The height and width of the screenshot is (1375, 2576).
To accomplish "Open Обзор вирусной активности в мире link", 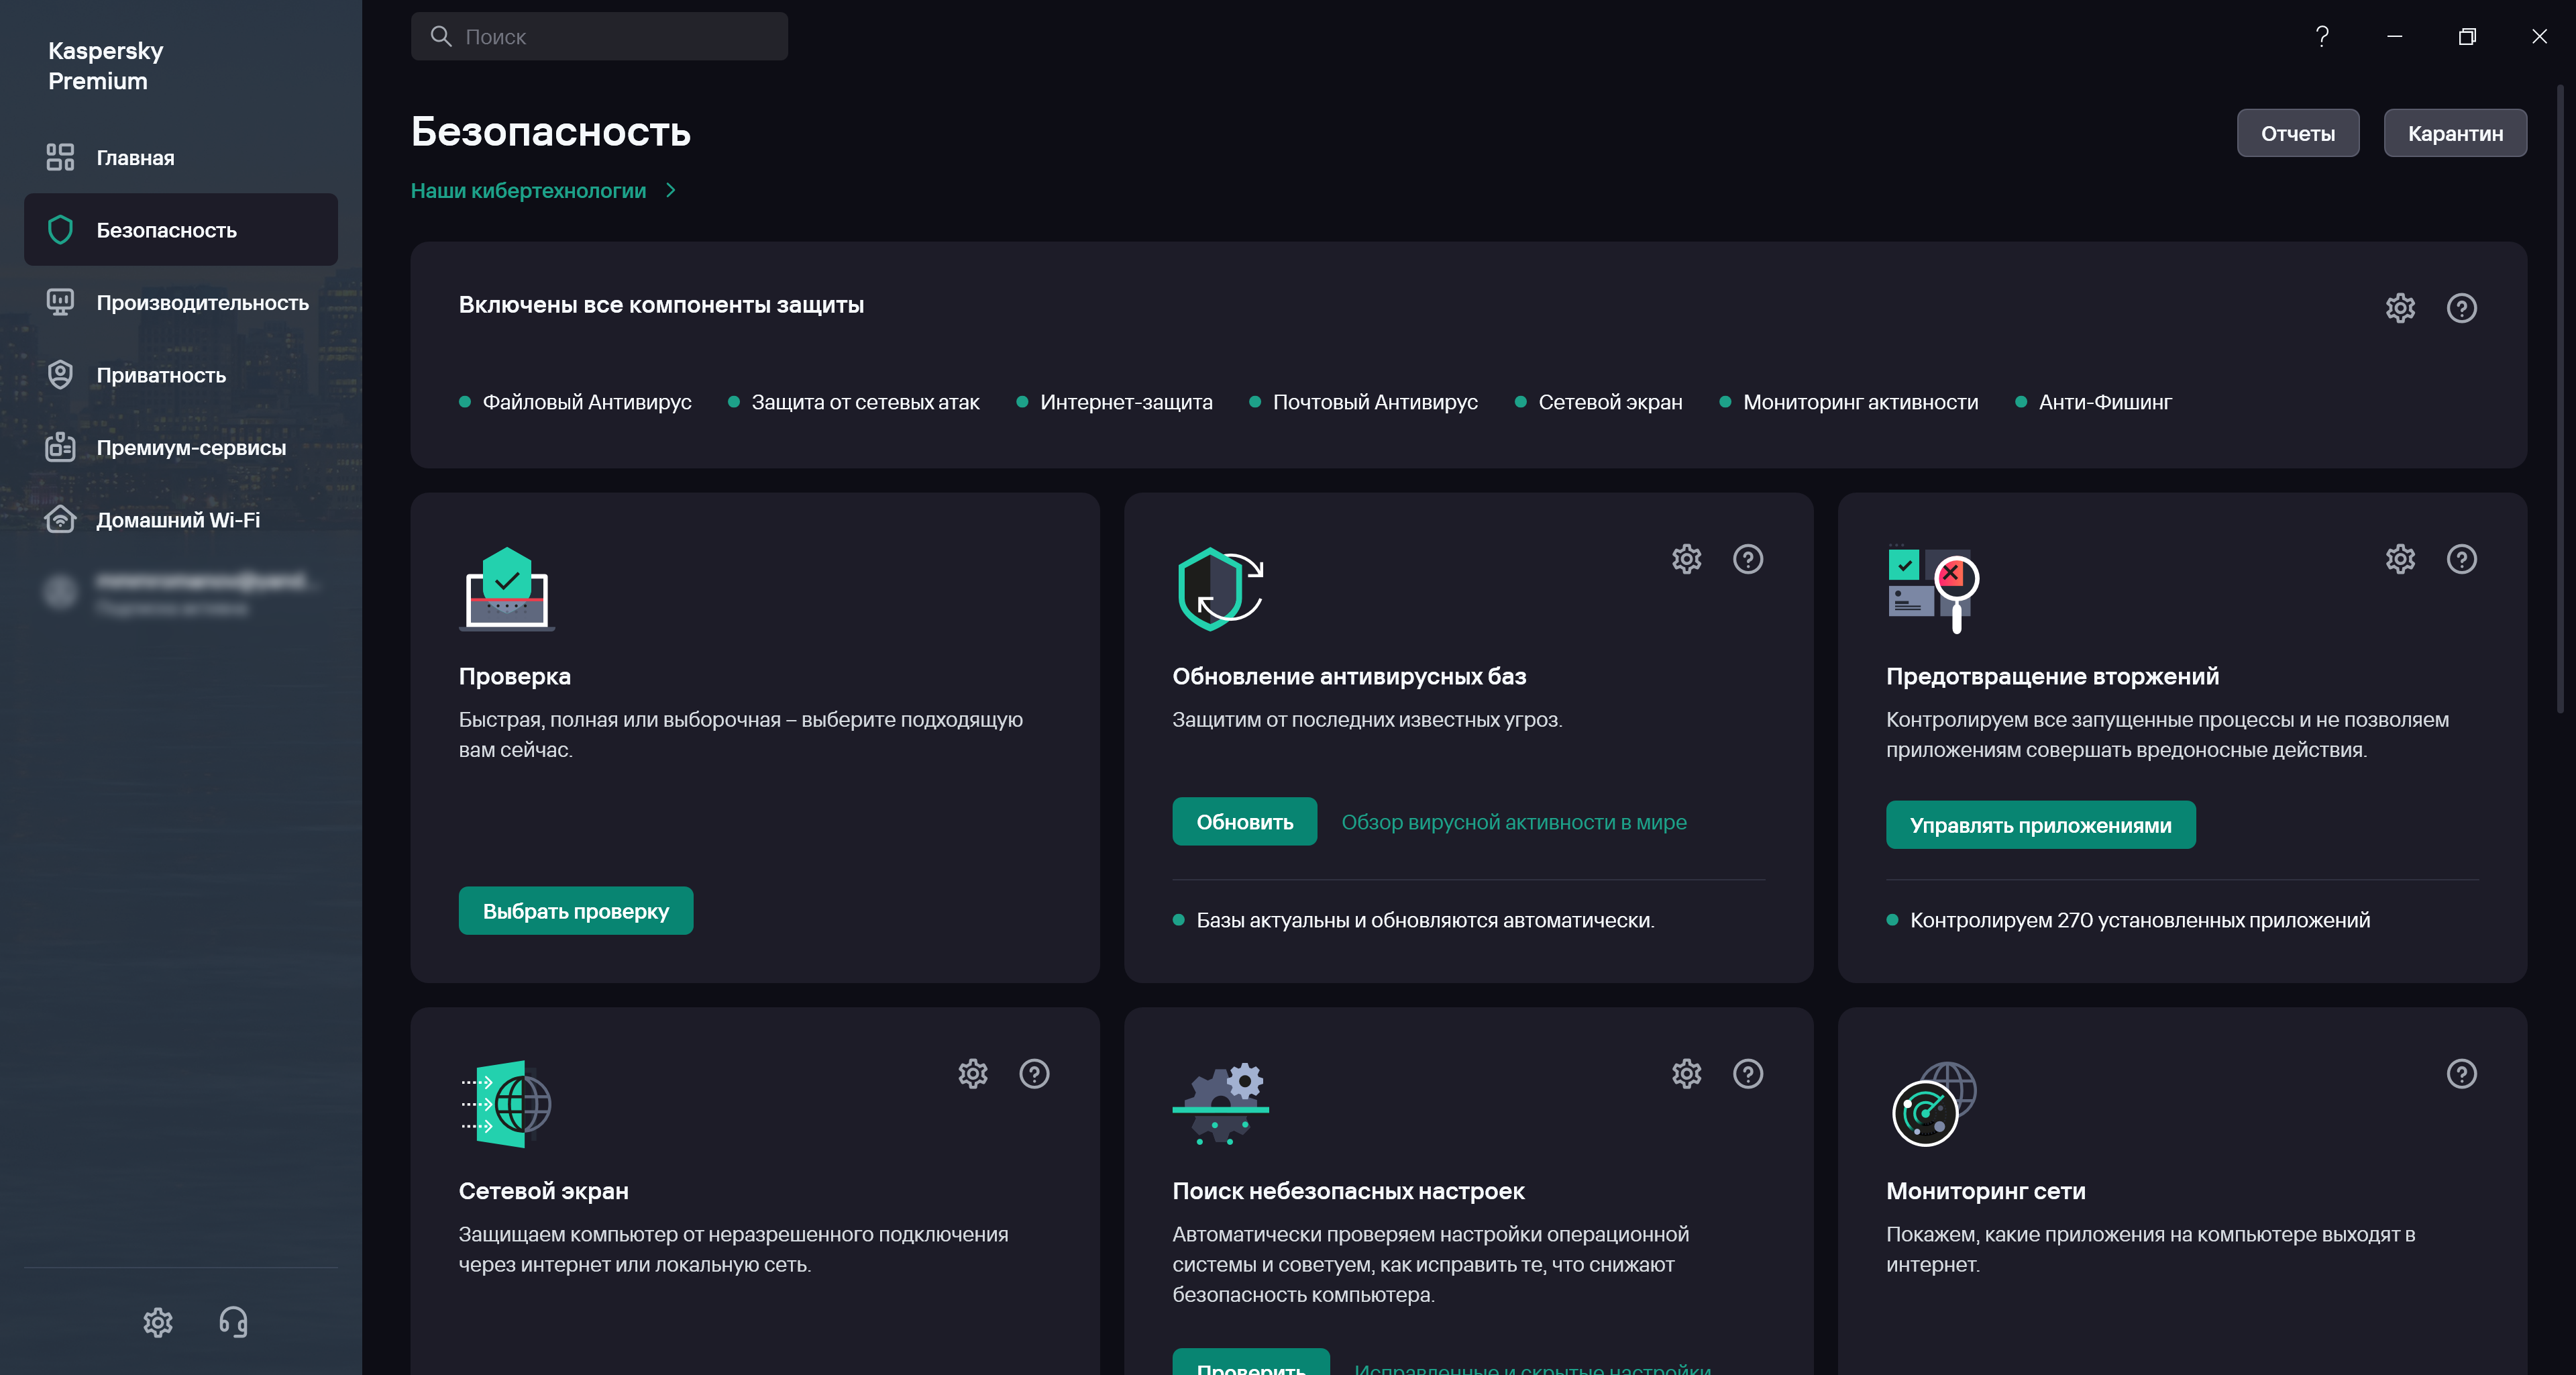I will [x=1513, y=822].
